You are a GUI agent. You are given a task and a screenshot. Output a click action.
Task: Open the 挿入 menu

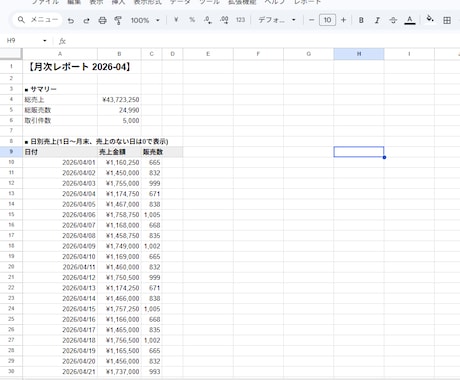[x=118, y=2]
